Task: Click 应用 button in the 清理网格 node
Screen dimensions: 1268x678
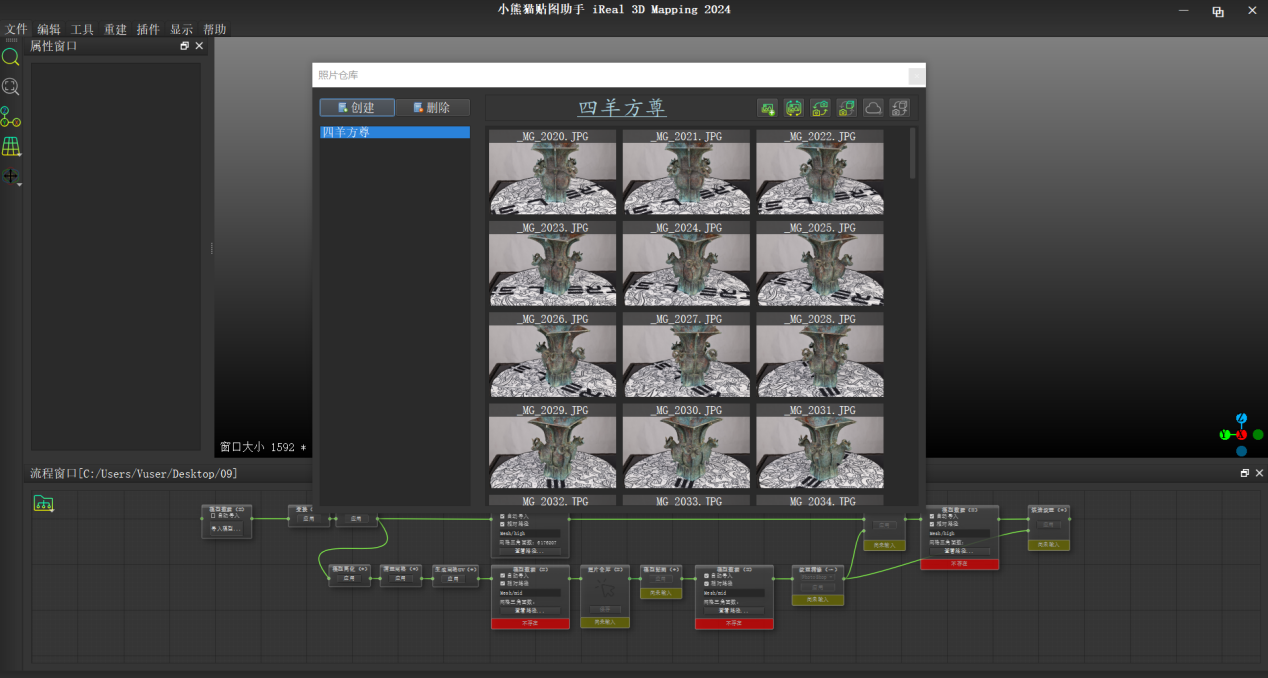Action: 401,578
